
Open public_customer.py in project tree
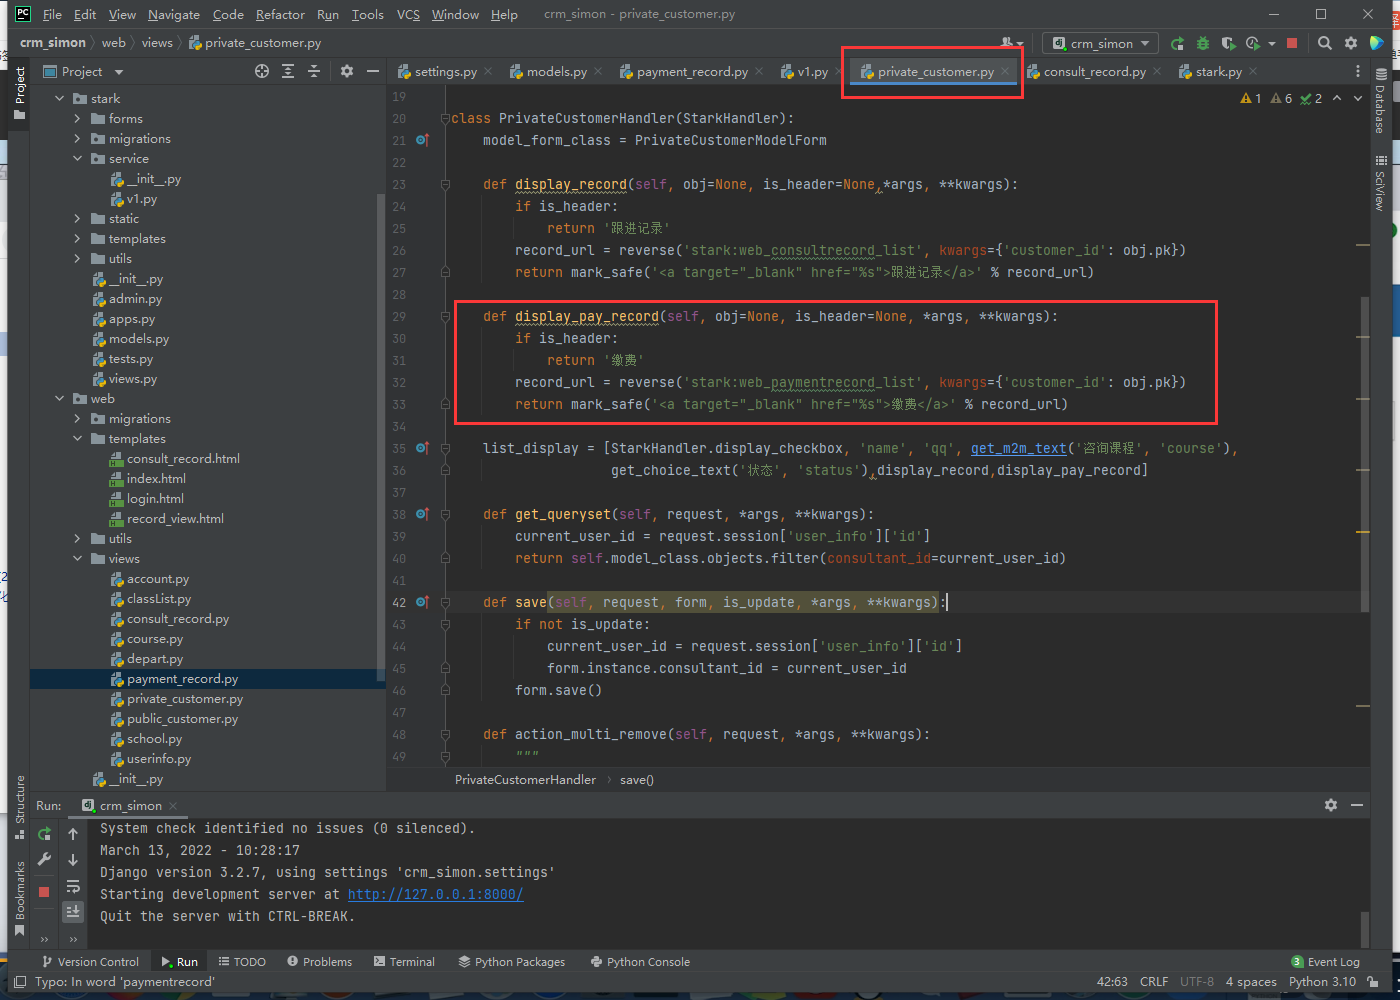click(182, 719)
